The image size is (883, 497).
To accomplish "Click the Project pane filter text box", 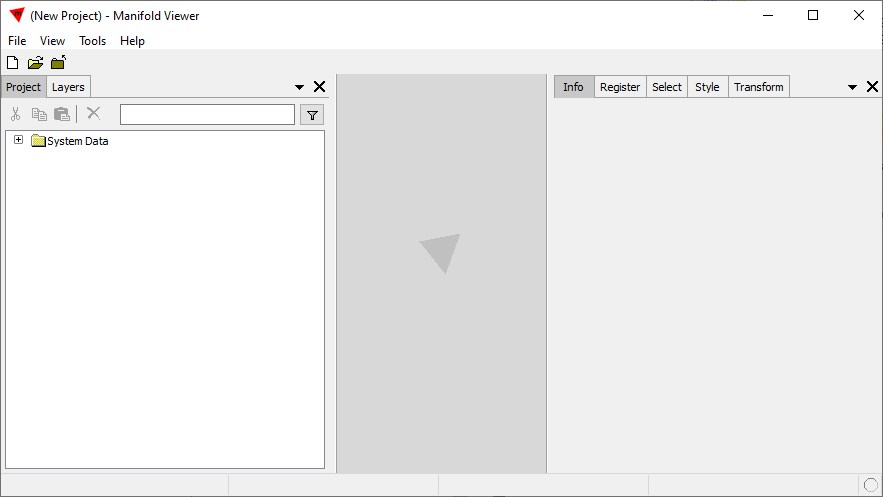I will [207, 115].
